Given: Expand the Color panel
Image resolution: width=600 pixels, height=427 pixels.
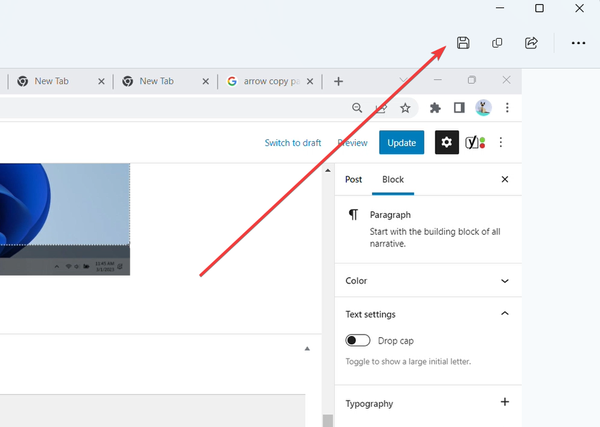Looking at the screenshot, I should coord(428,281).
